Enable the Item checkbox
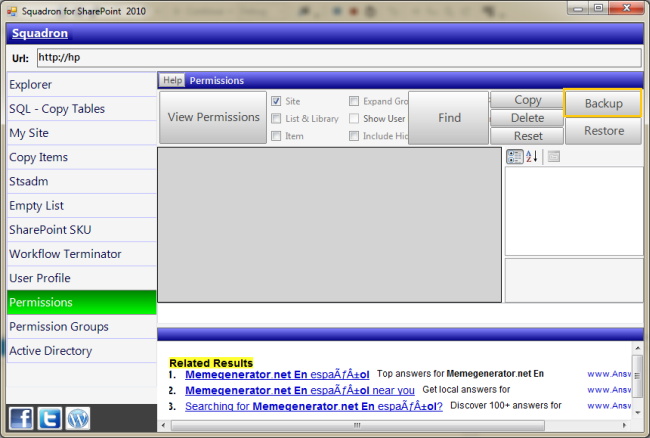The image size is (650, 438). click(276, 136)
